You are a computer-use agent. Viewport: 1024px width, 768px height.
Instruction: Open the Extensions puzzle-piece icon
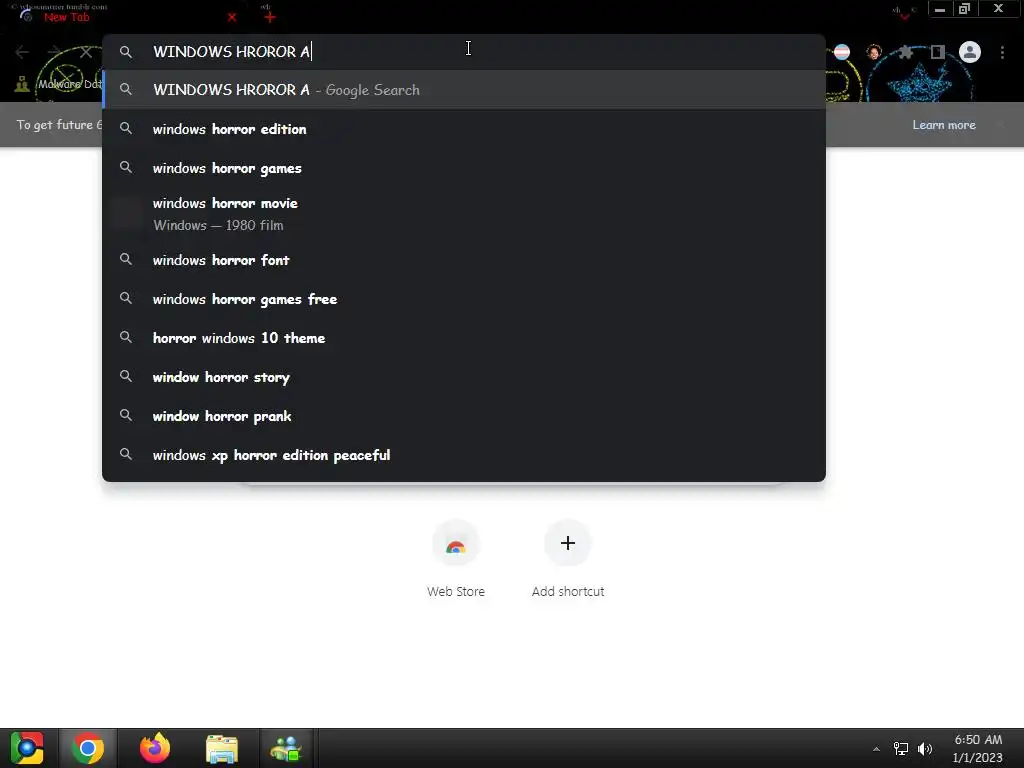click(906, 52)
